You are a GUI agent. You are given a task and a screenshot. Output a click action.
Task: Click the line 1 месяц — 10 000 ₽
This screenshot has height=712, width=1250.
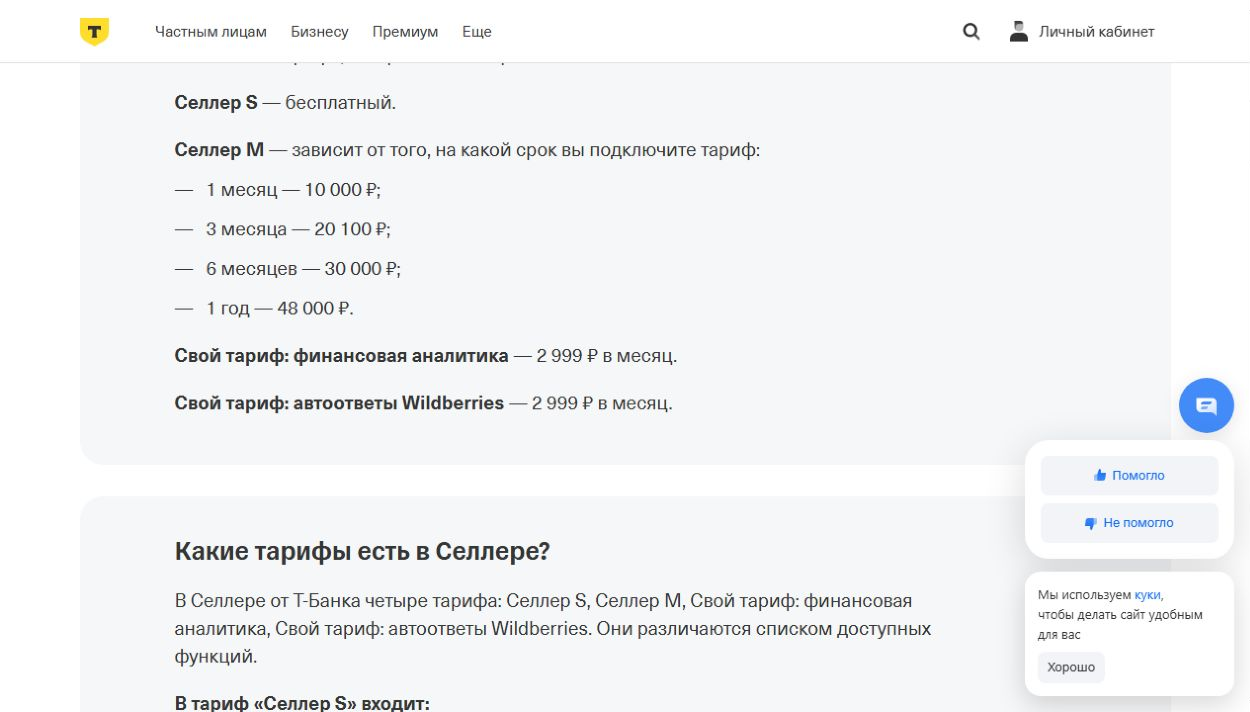click(x=293, y=190)
